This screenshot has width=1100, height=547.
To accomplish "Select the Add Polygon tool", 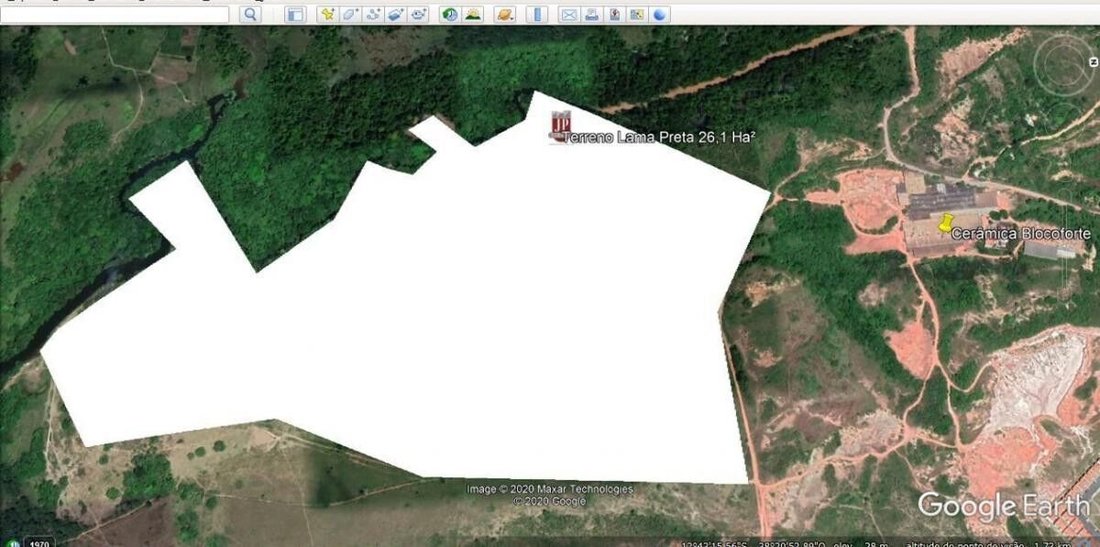I will coord(350,14).
